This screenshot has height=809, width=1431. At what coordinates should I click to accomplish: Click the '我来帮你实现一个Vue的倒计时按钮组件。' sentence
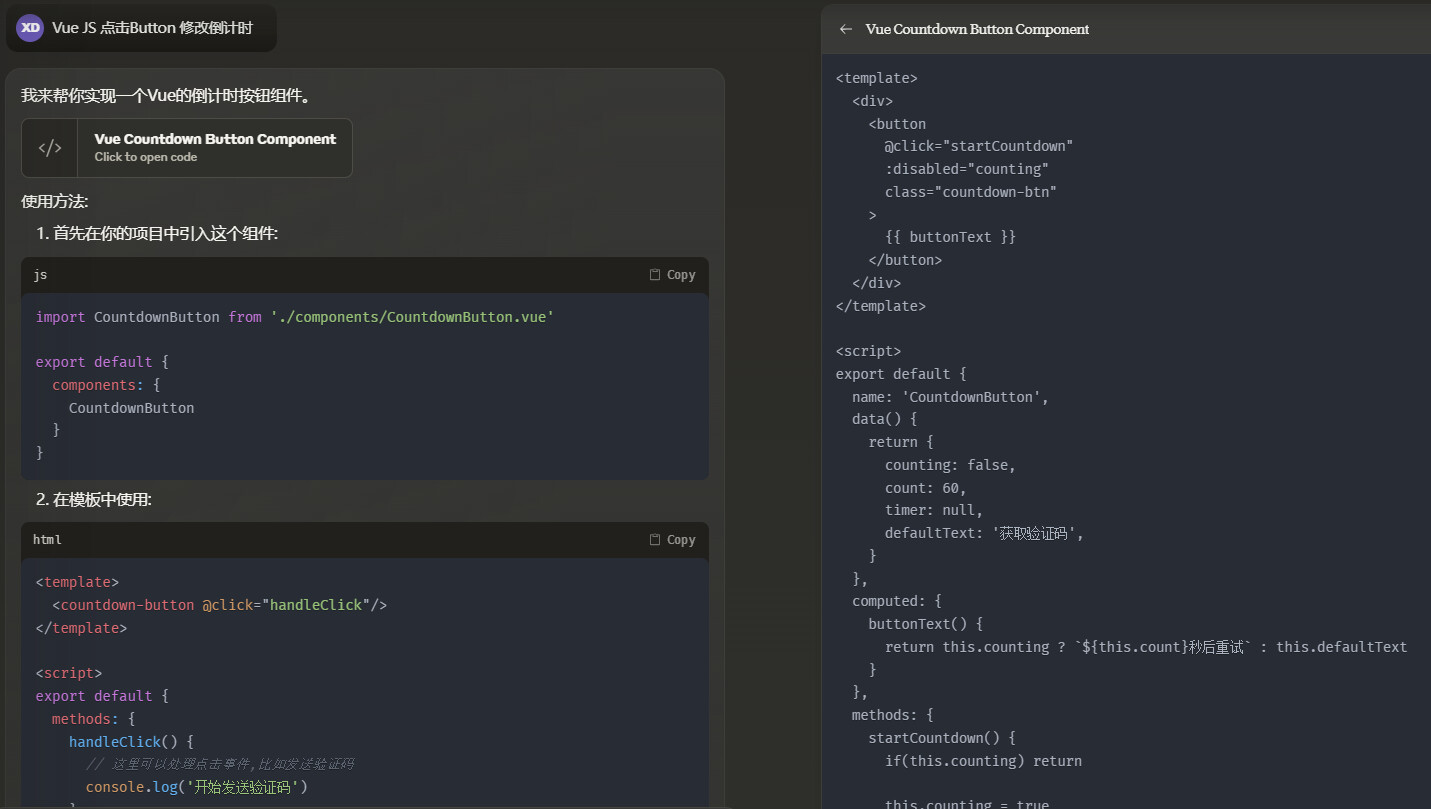(166, 96)
